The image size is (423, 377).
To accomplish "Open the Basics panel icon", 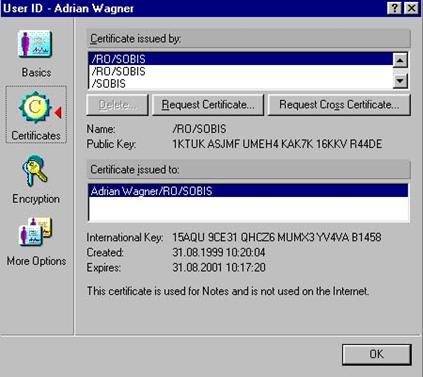I will point(35,43).
